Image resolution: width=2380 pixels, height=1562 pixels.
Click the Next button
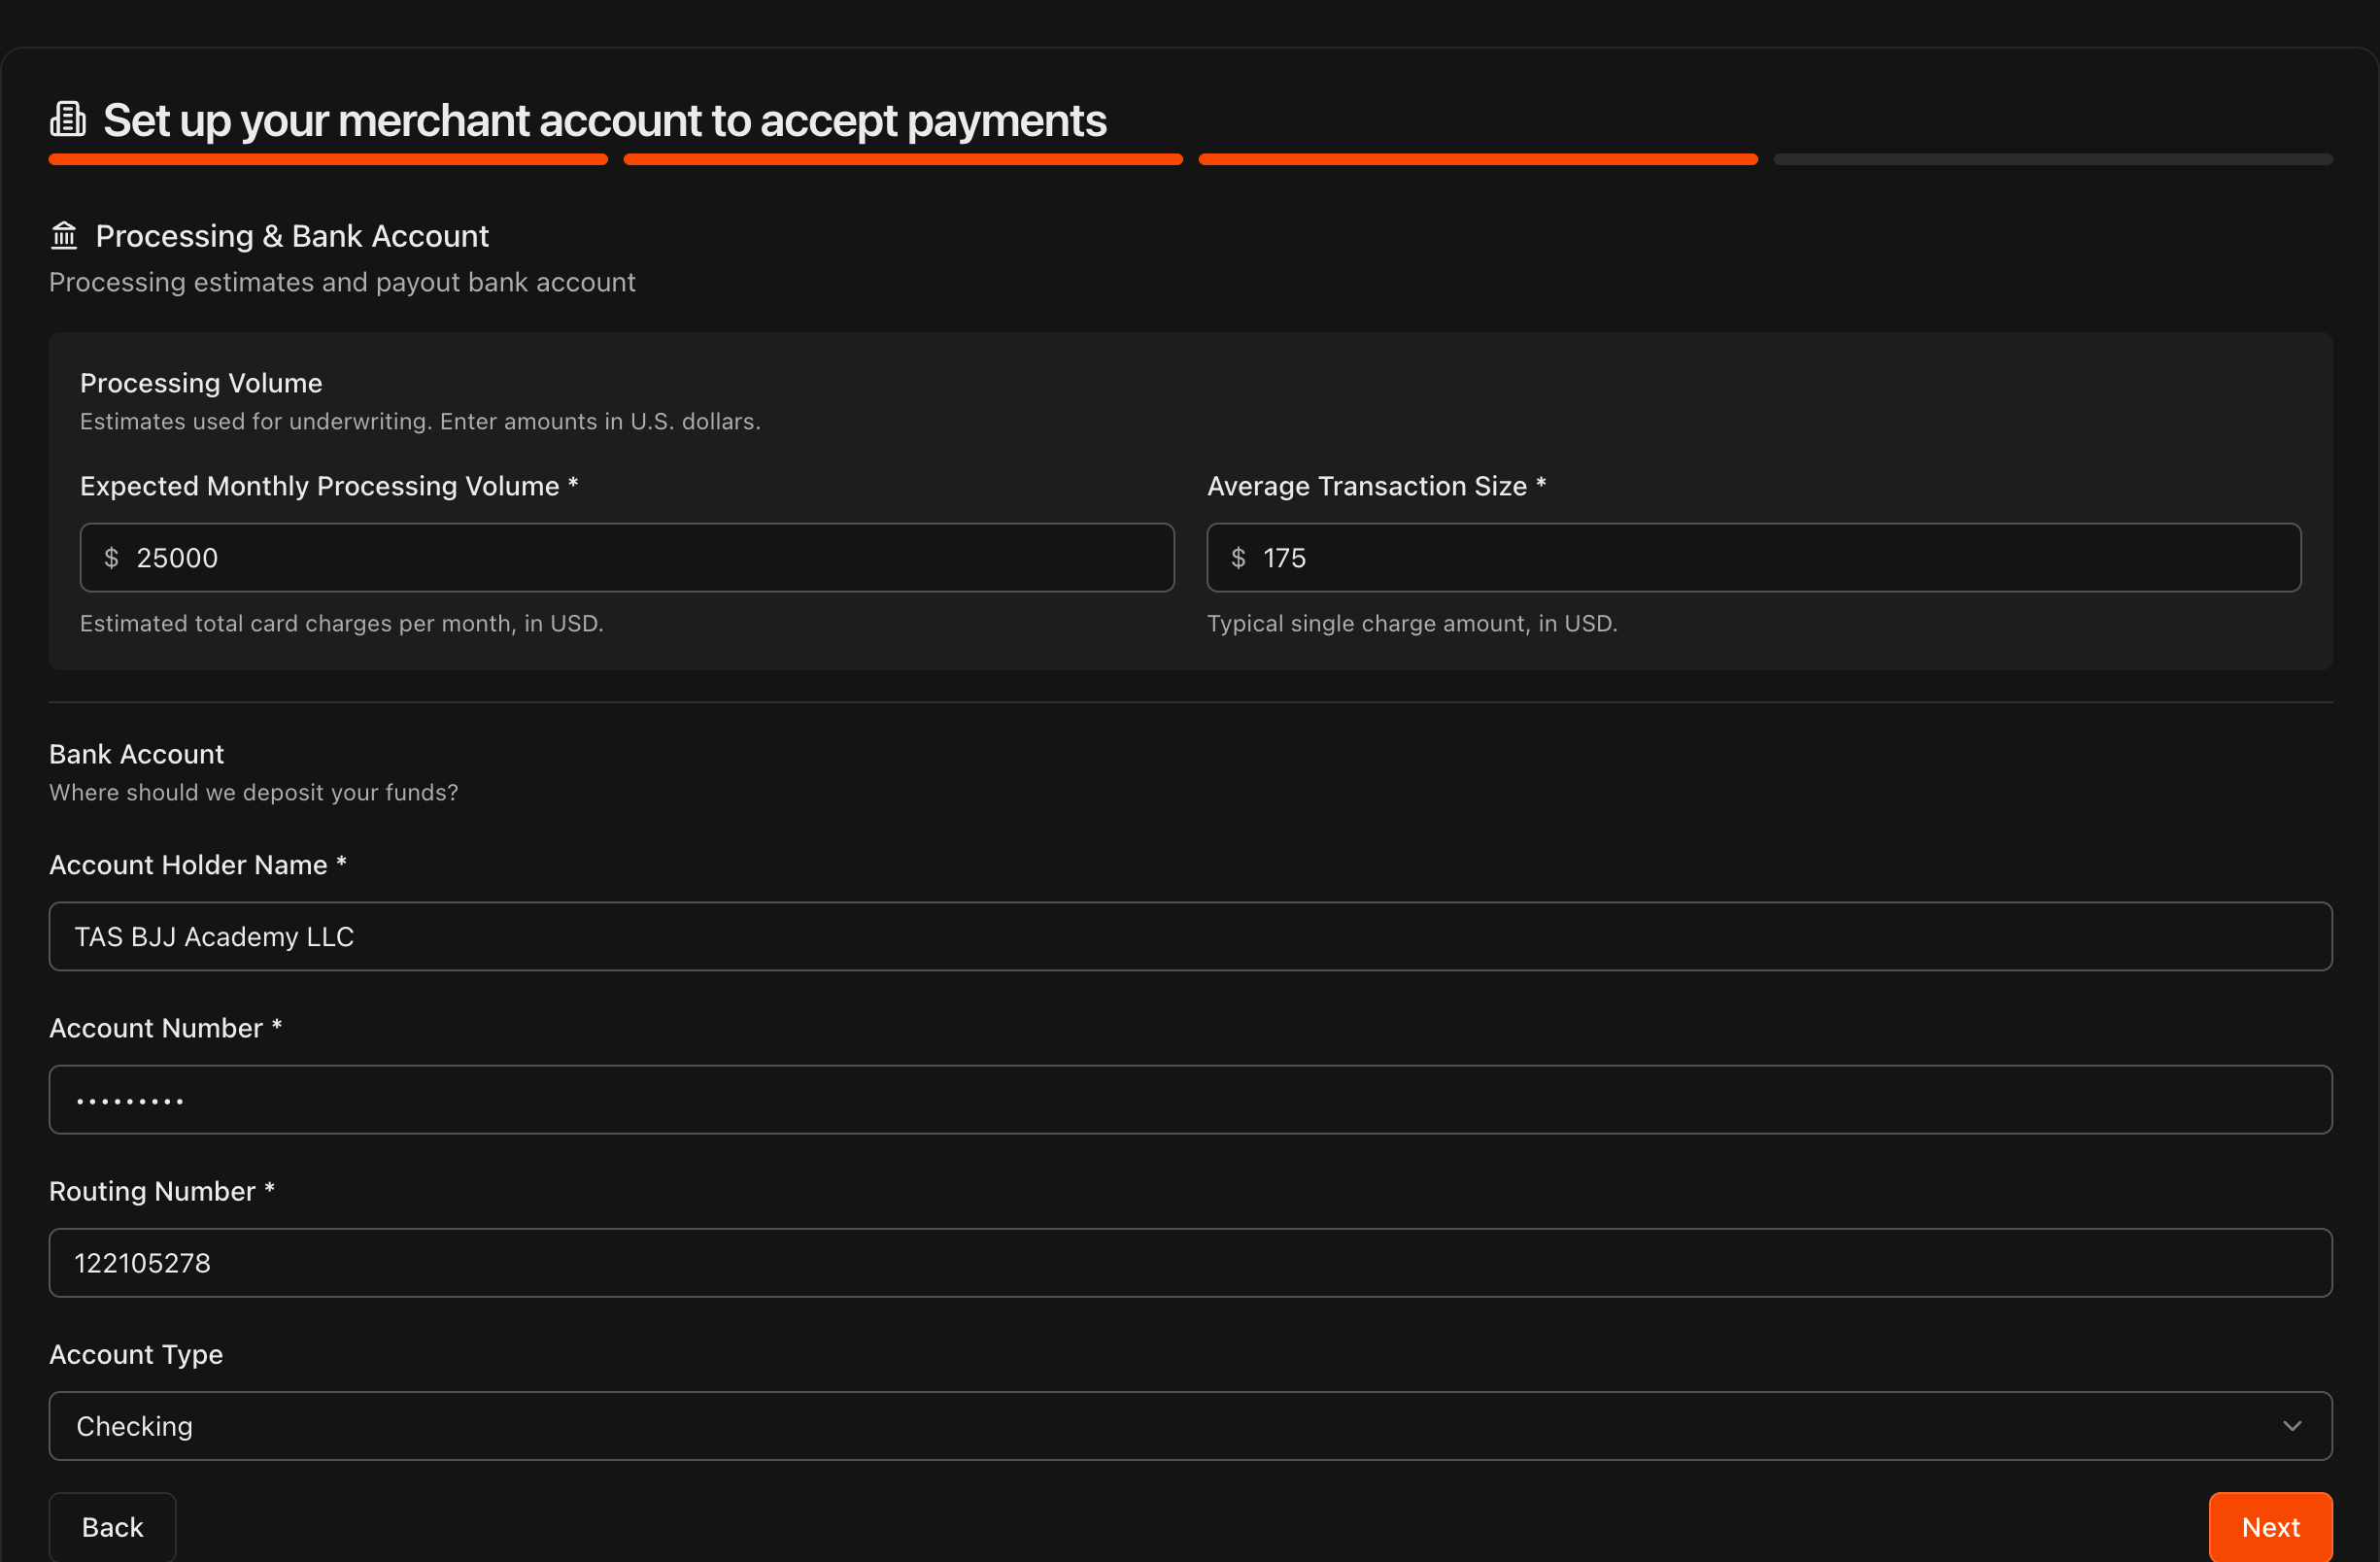click(x=2270, y=1527)
